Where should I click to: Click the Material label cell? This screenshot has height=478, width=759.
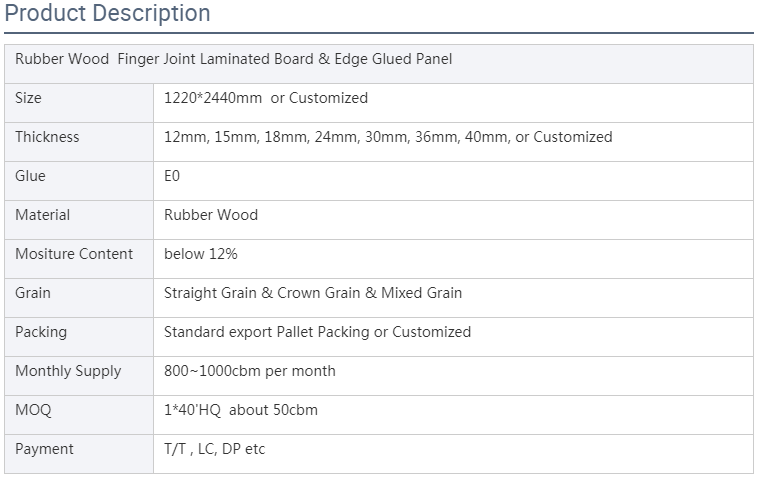click(79, 220)
